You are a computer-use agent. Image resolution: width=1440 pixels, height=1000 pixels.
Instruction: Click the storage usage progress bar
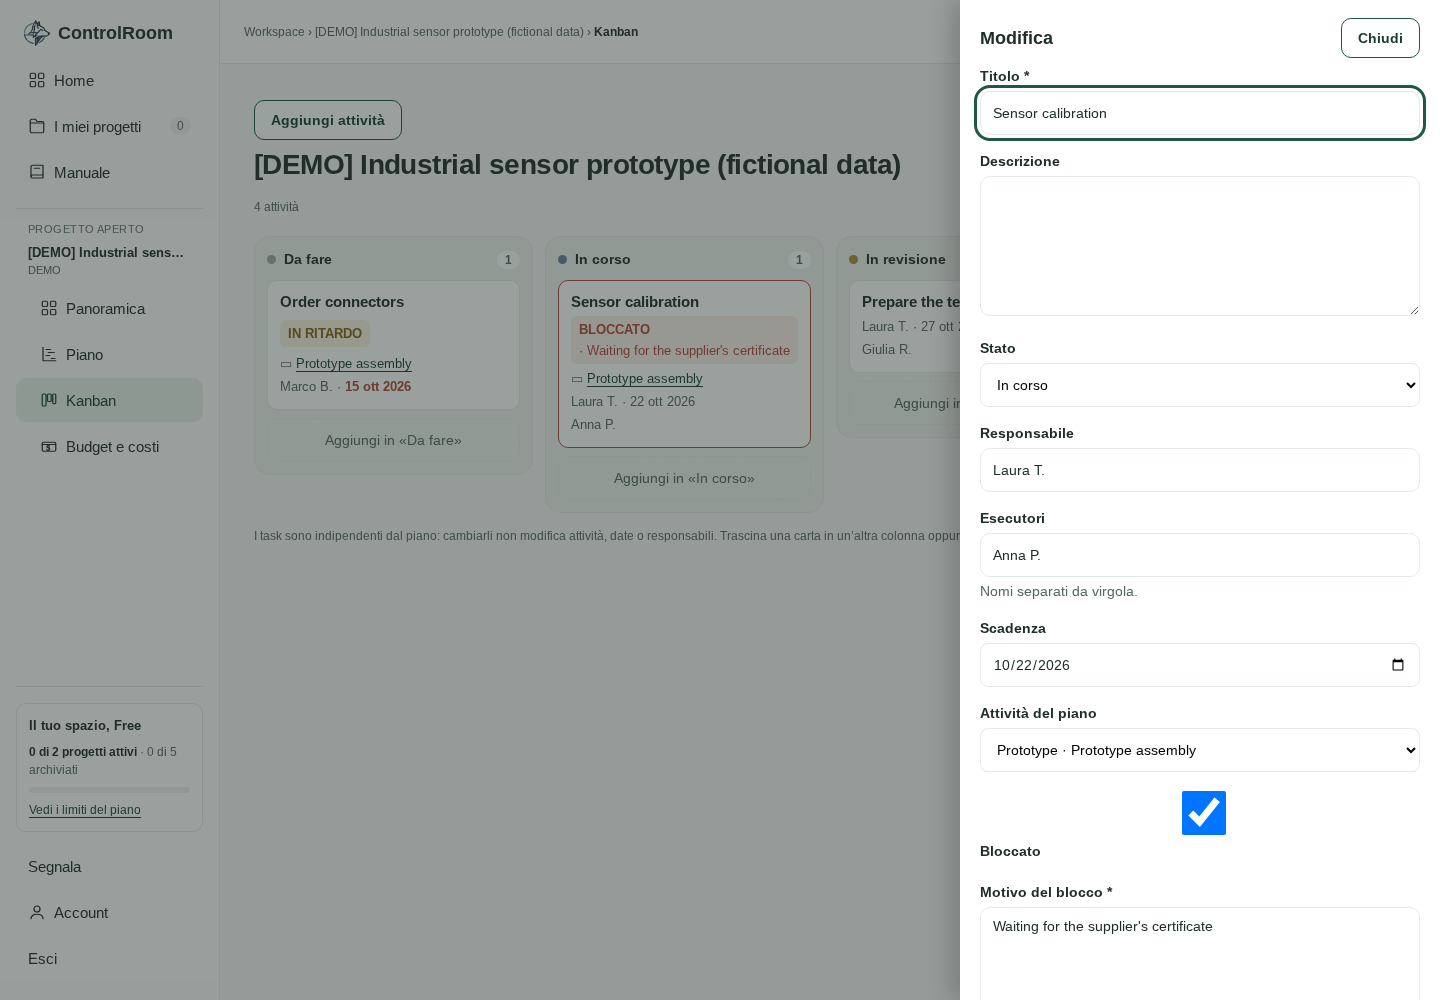(x=109, y=790)
